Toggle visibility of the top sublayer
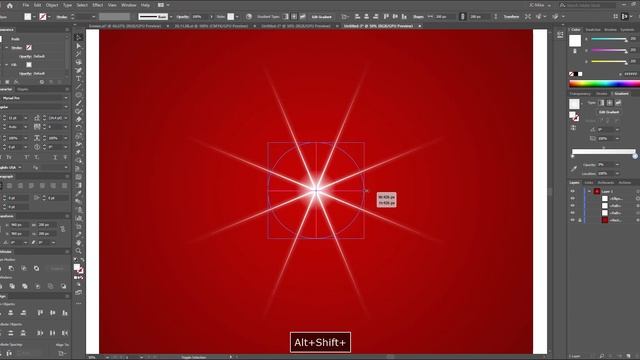640x360 pixels. [573, 199]
